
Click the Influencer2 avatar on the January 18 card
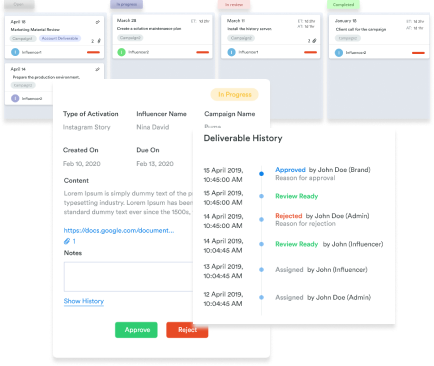(339, 53)
